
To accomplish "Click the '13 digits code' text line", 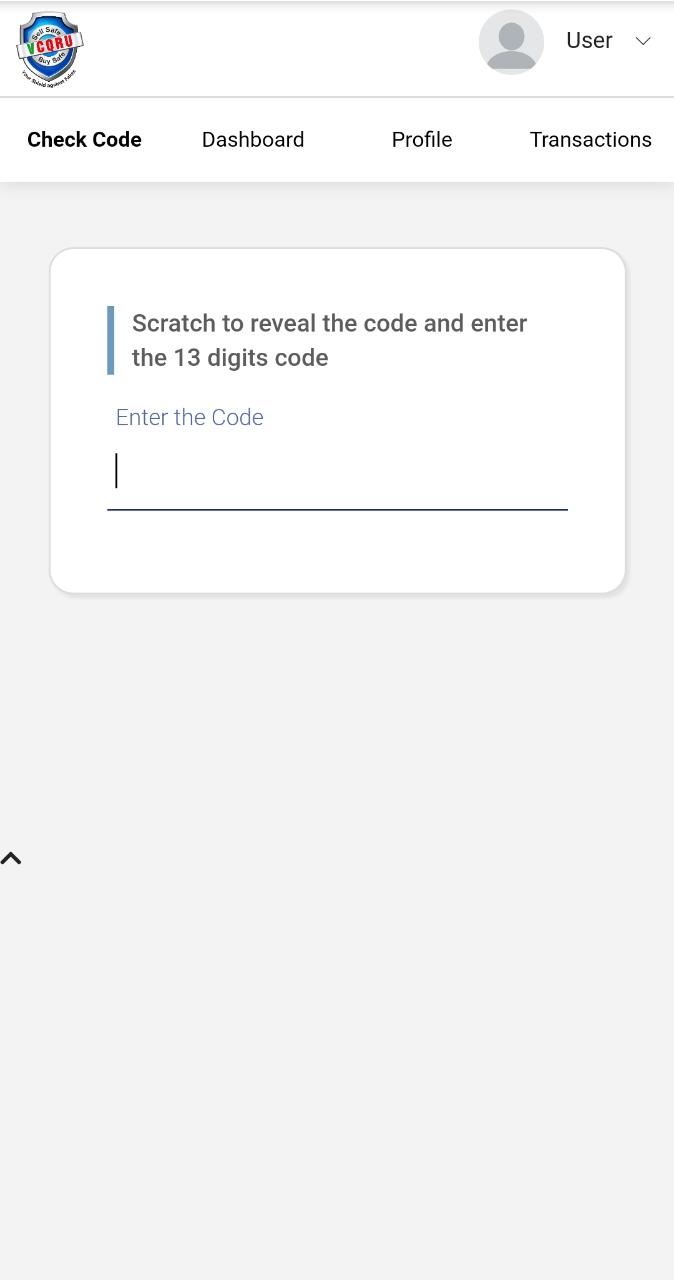I will [x=230, y=357].
